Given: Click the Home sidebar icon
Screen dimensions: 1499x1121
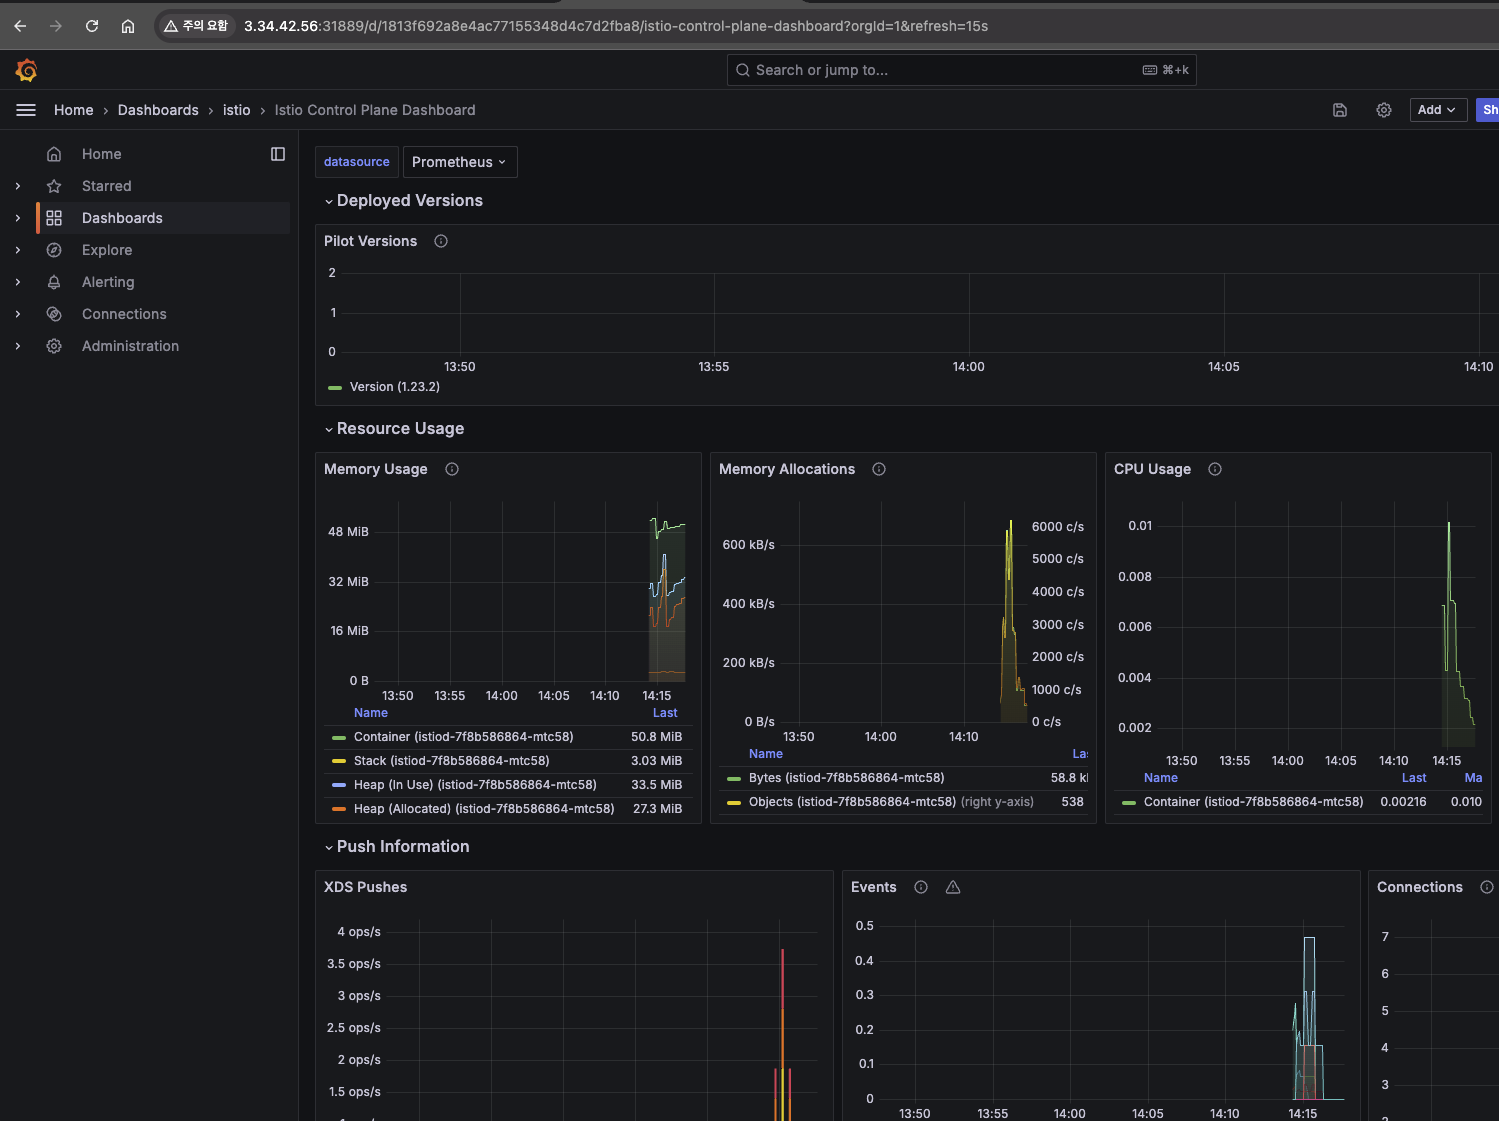Looking at the screenshot, I should [54, 154].
